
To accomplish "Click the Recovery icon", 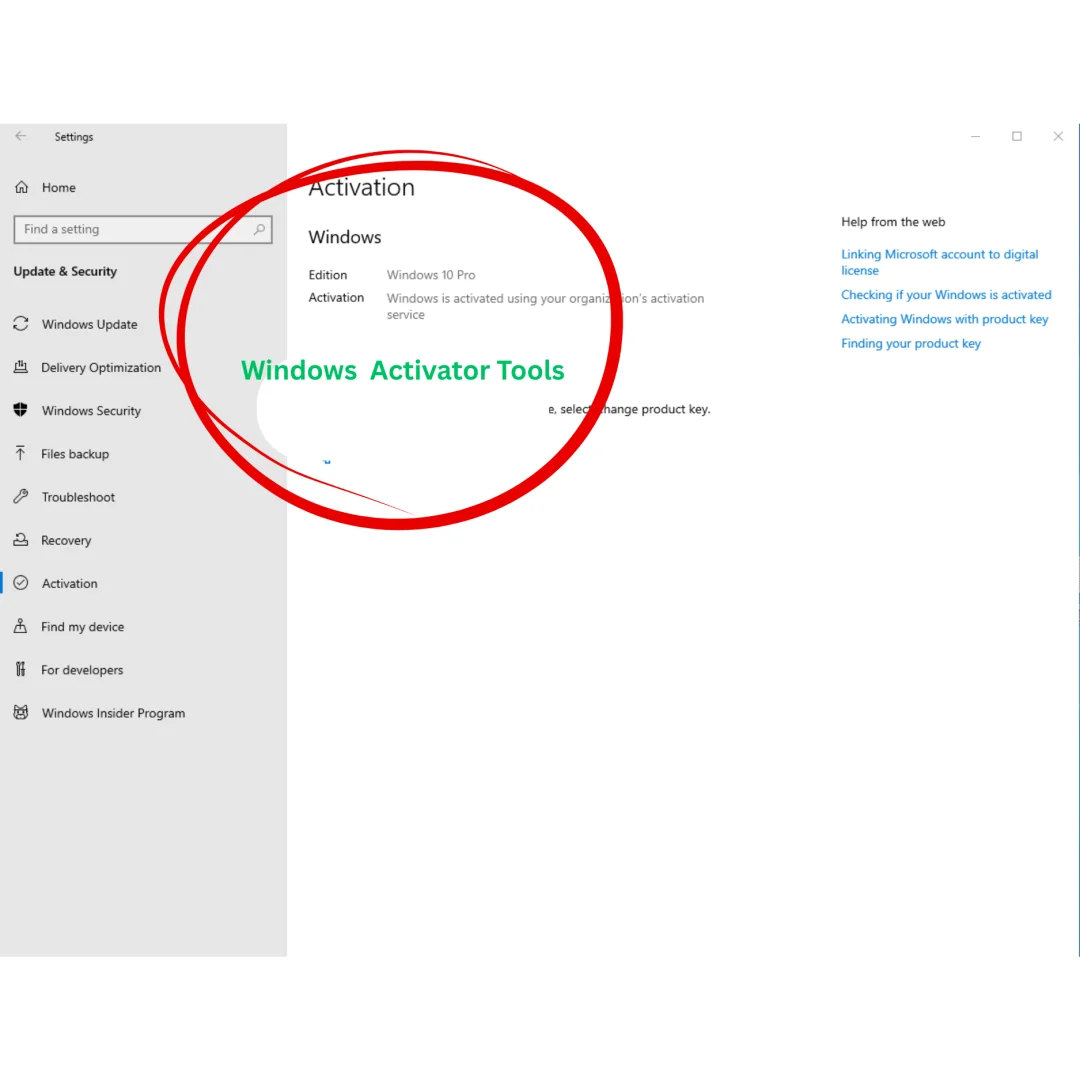I will click(20, 540).
